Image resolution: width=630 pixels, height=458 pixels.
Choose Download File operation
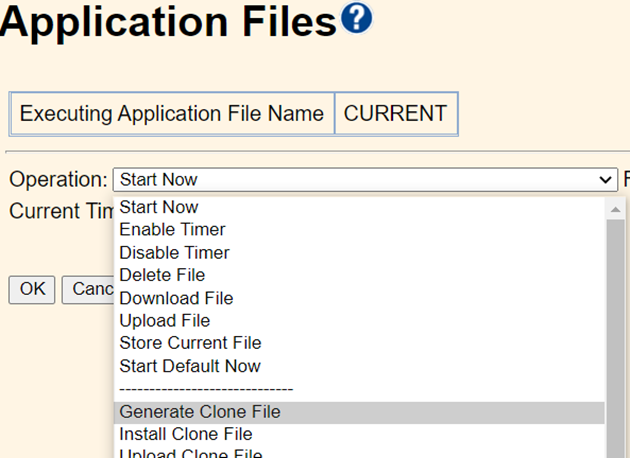pos(176,298)
